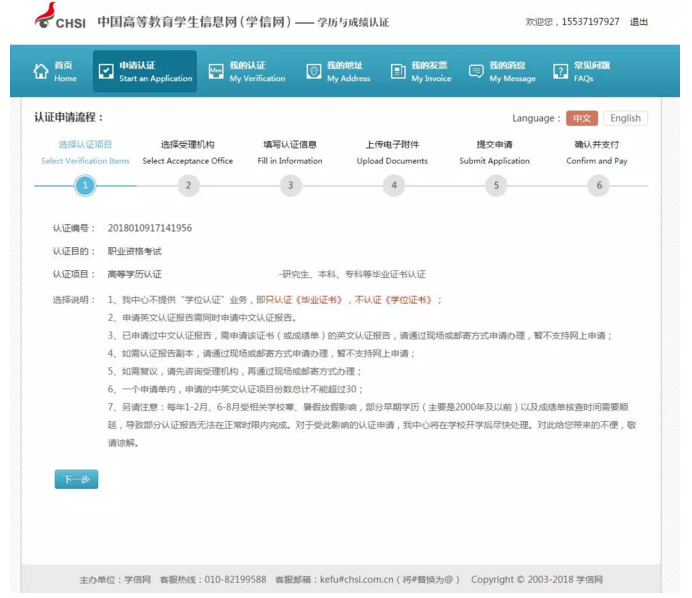Image resolution: width=692 pixels, height=598 pixels.
Task: Click the My Address shield icon
Action: click(x=314, y=72)
